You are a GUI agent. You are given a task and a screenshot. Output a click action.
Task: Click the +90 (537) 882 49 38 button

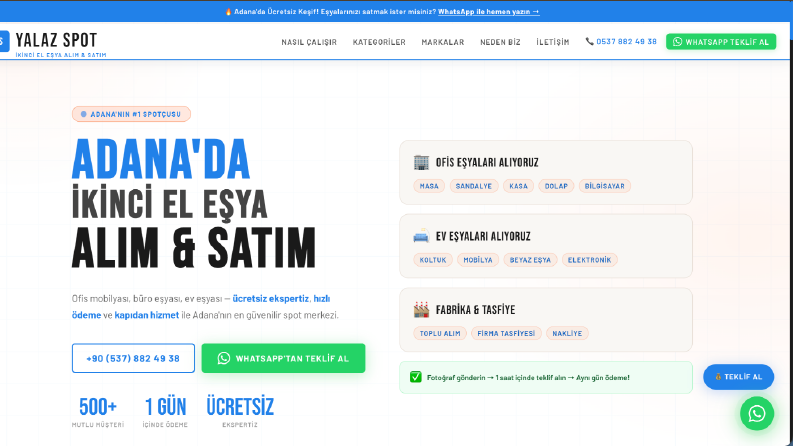click(x=133, y=358)
